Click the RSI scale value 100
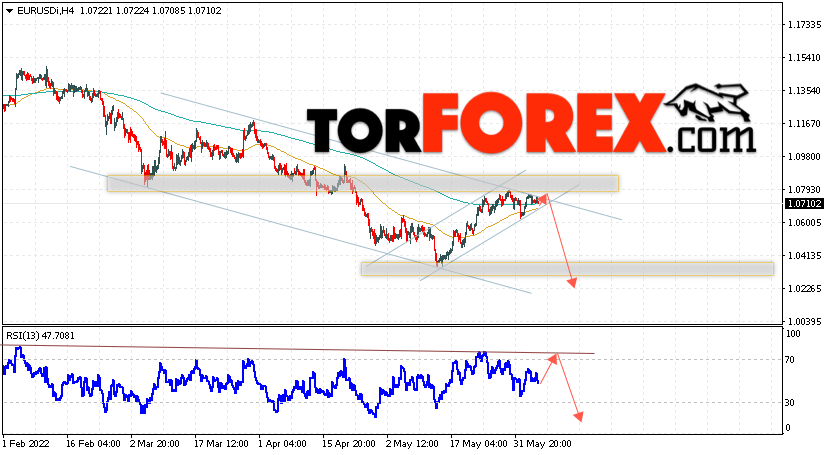Image resolution: width=828 pixels, height=455 pixels. [793, 334]
